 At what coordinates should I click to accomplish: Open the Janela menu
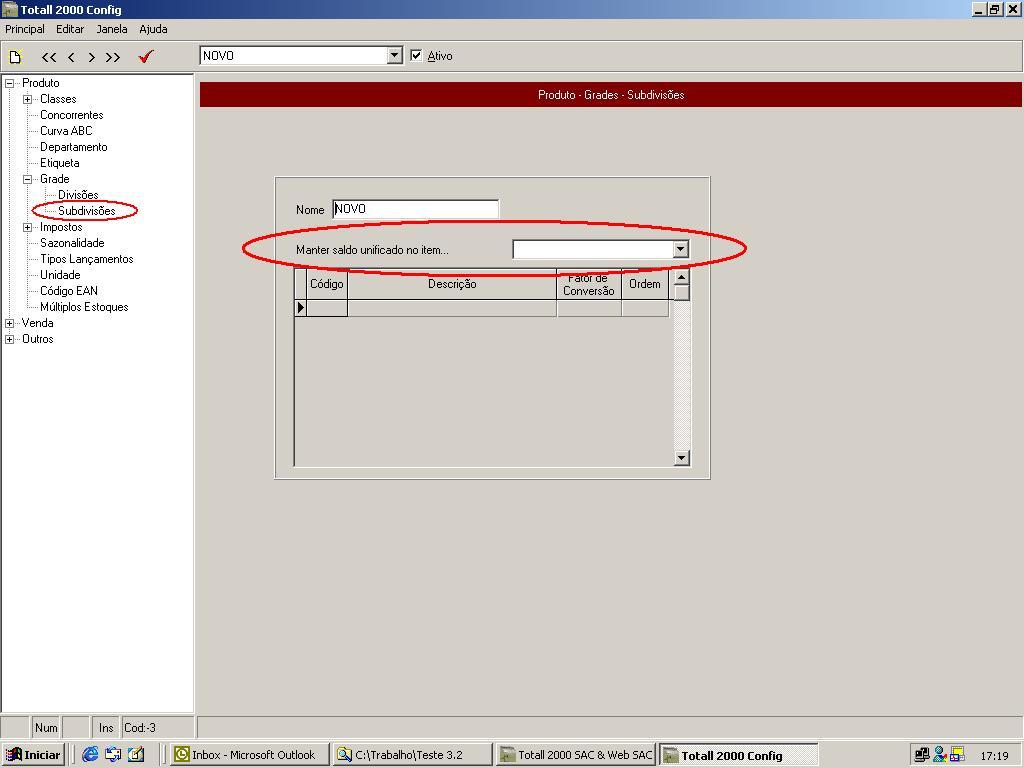pos(112,29)
